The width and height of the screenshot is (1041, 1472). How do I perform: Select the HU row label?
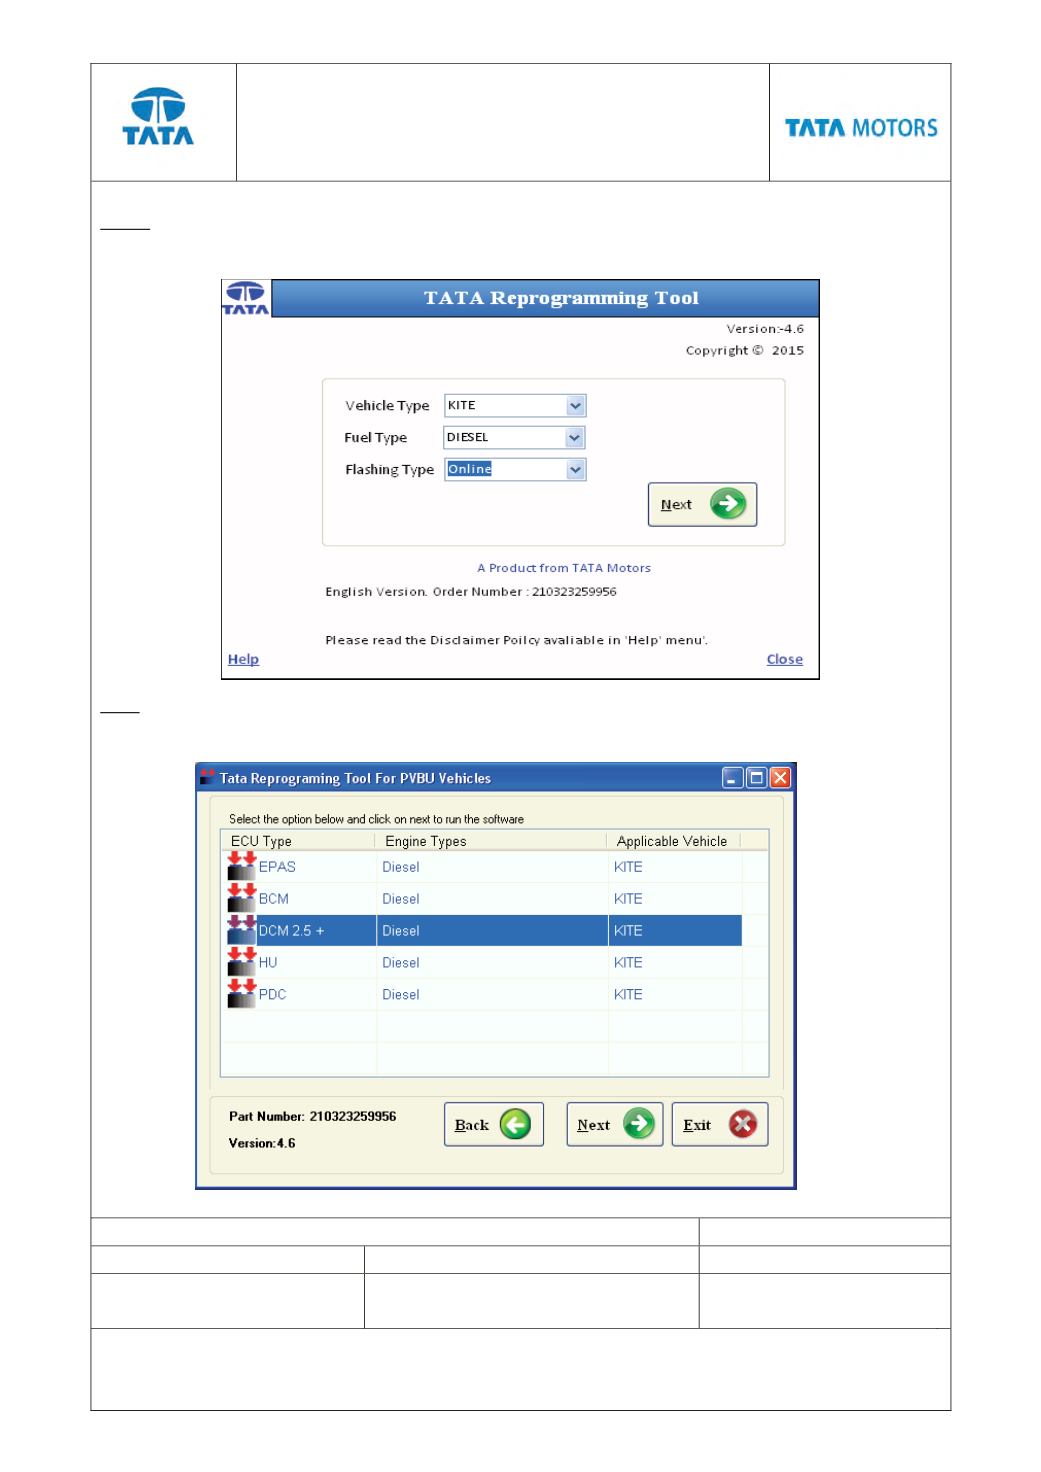point(268,963)
